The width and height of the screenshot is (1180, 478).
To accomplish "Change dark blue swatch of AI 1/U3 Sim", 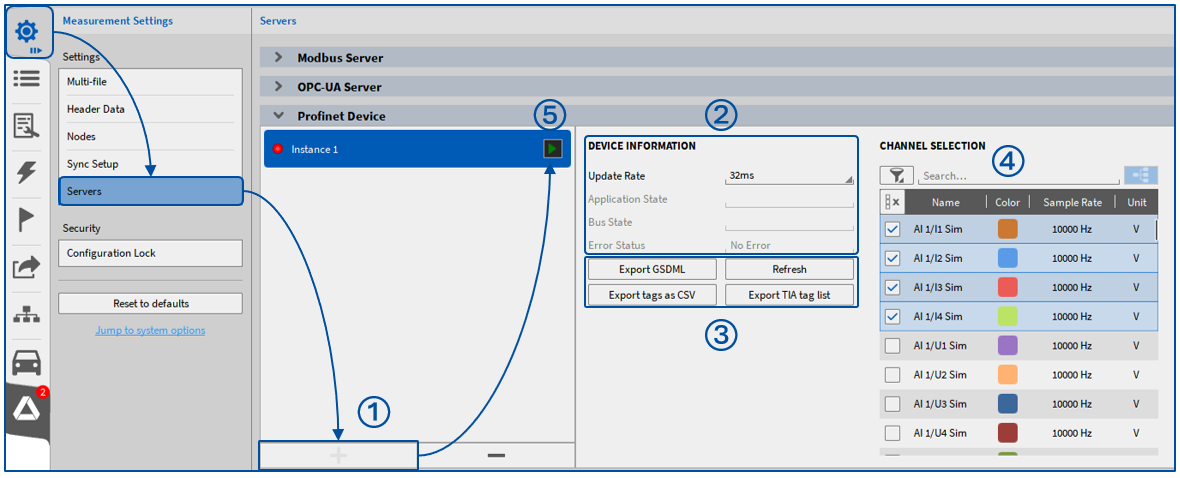I will tap(1008, 404).
